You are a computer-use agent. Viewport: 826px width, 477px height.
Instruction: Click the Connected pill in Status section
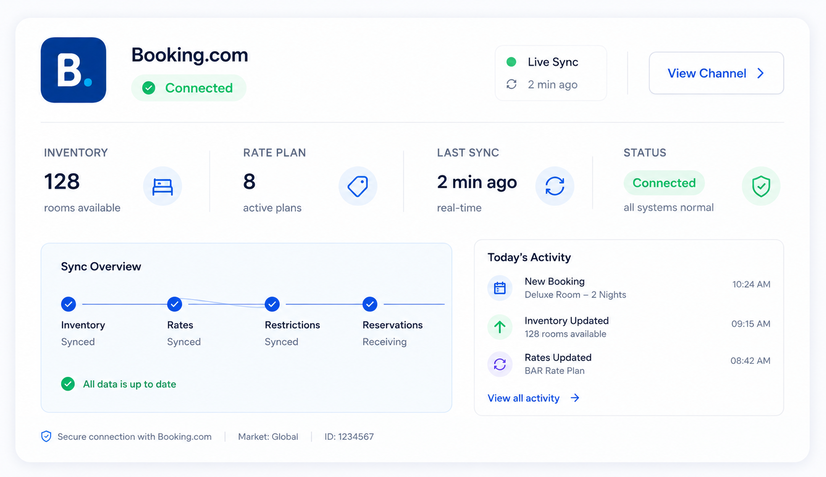tap(664, 183)
